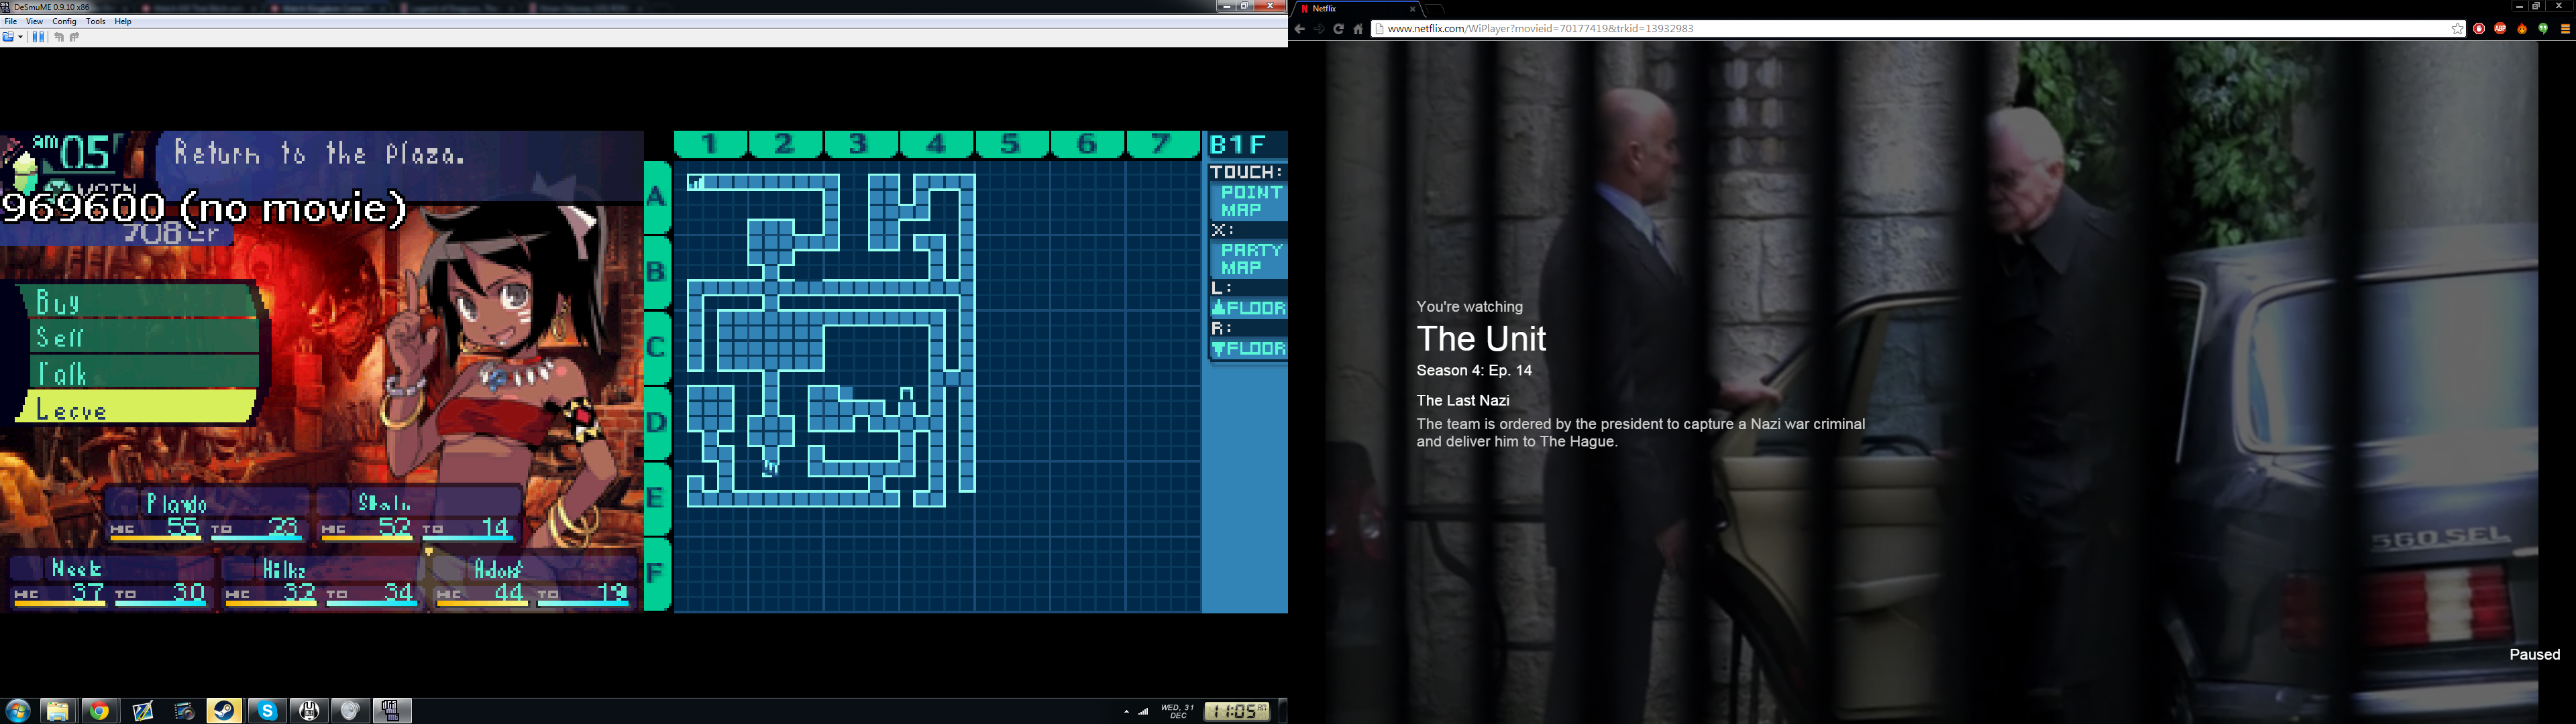2576x724 pixels.
Task: Click the taskbar clock gadget
Action: tap(1237, 711)
